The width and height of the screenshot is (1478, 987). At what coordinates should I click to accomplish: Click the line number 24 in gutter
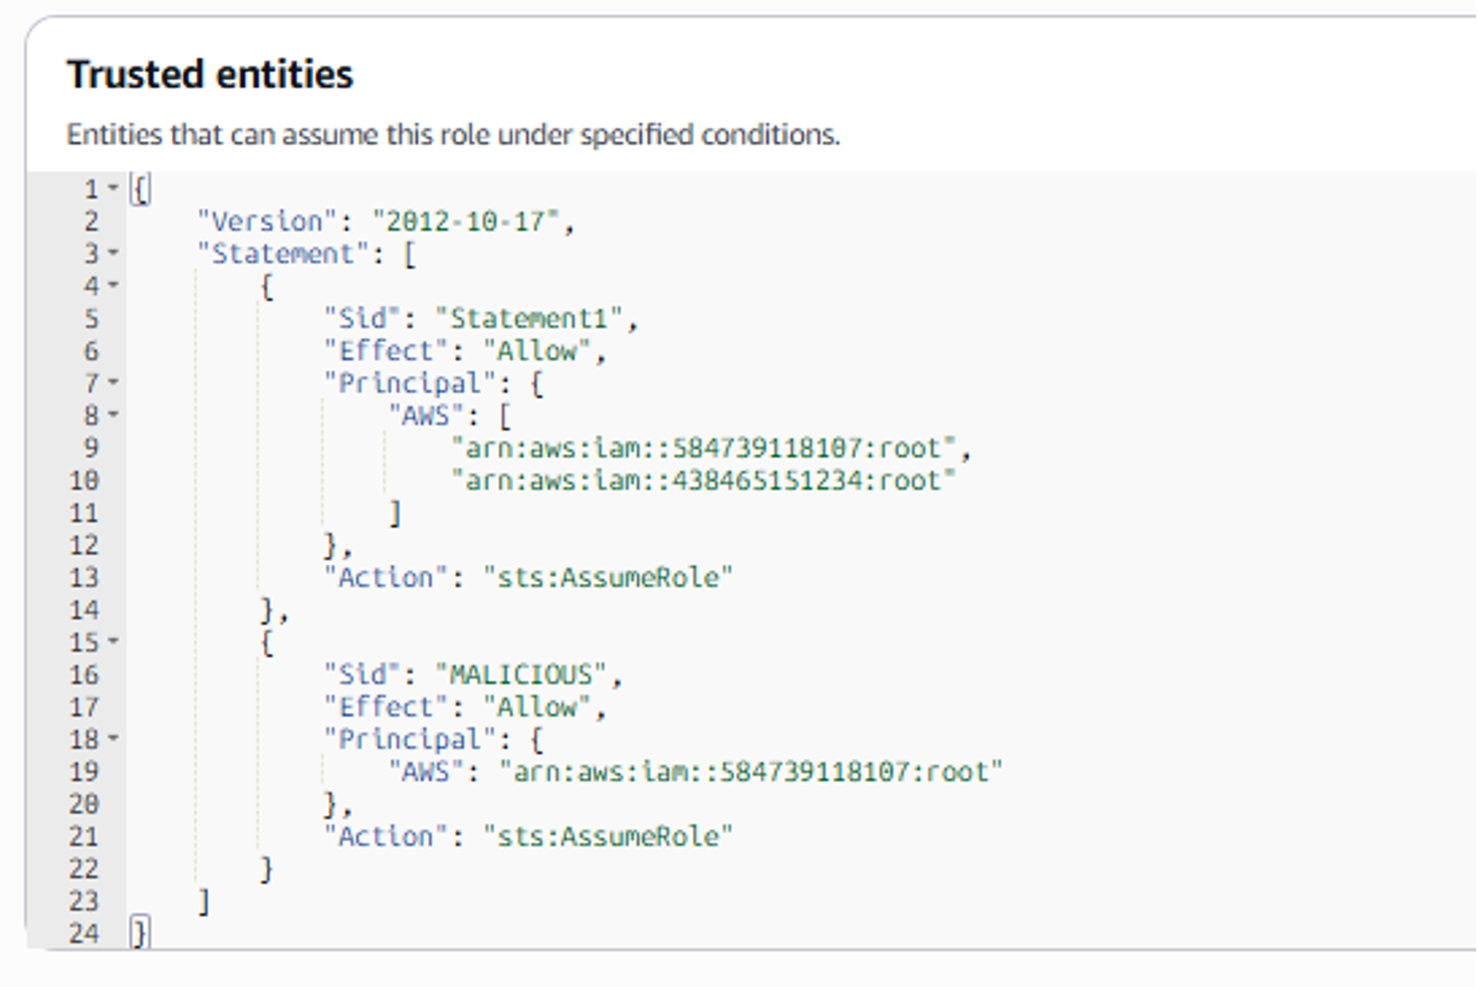[84, 934]
